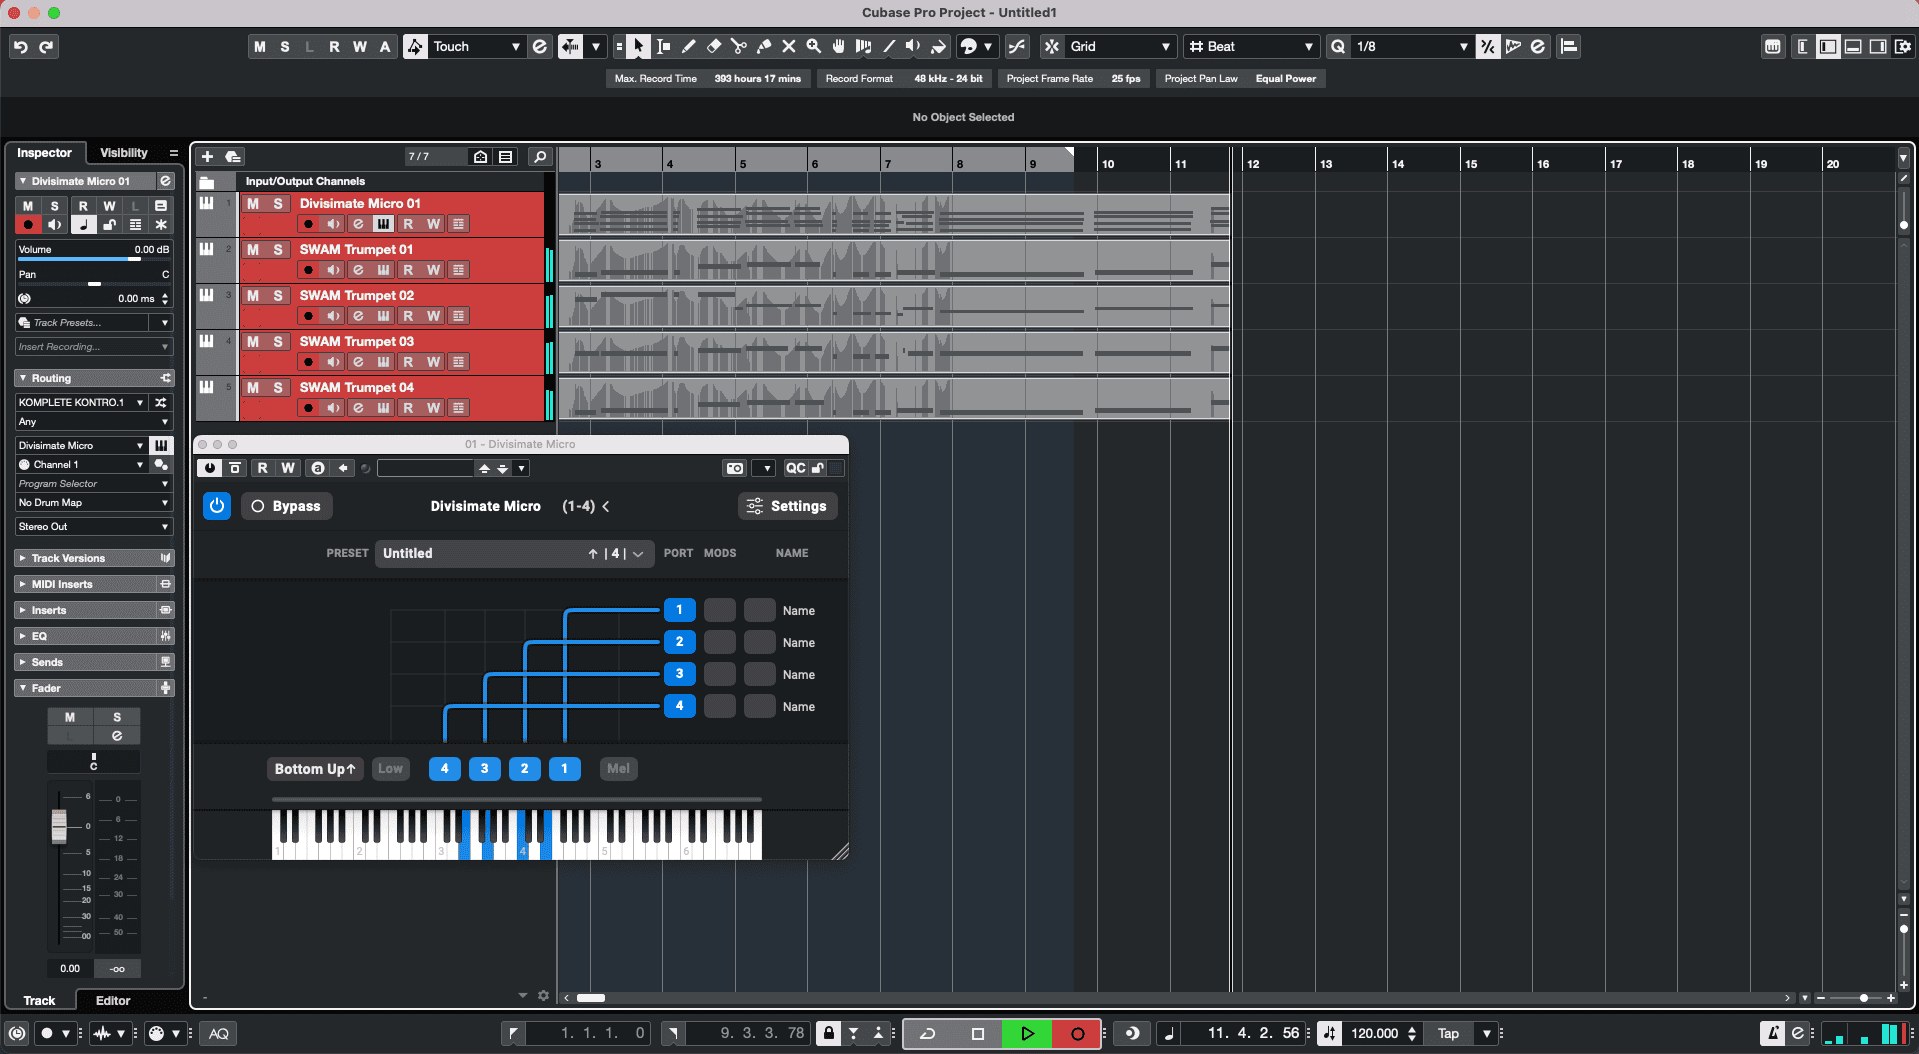Click port 3 button in Divisimate routing
The image size is (1919, 1054).
(680, 674)
